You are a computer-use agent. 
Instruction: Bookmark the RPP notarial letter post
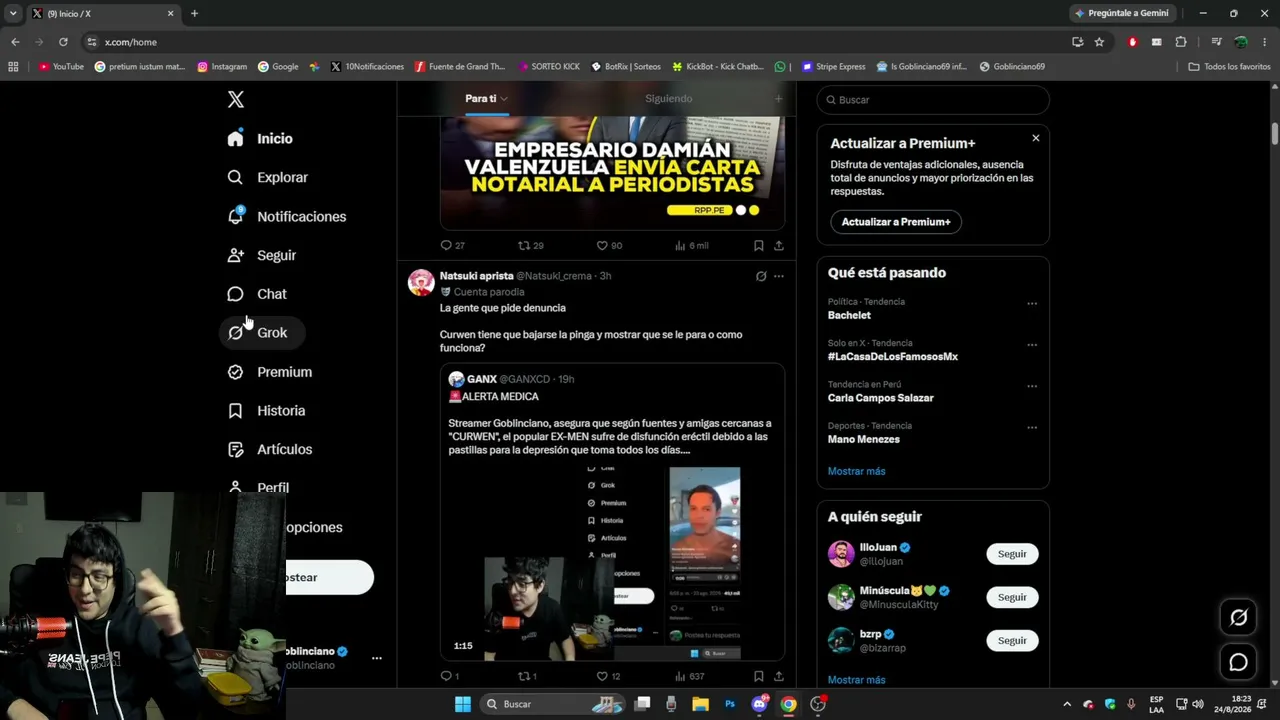pos(758,245)
